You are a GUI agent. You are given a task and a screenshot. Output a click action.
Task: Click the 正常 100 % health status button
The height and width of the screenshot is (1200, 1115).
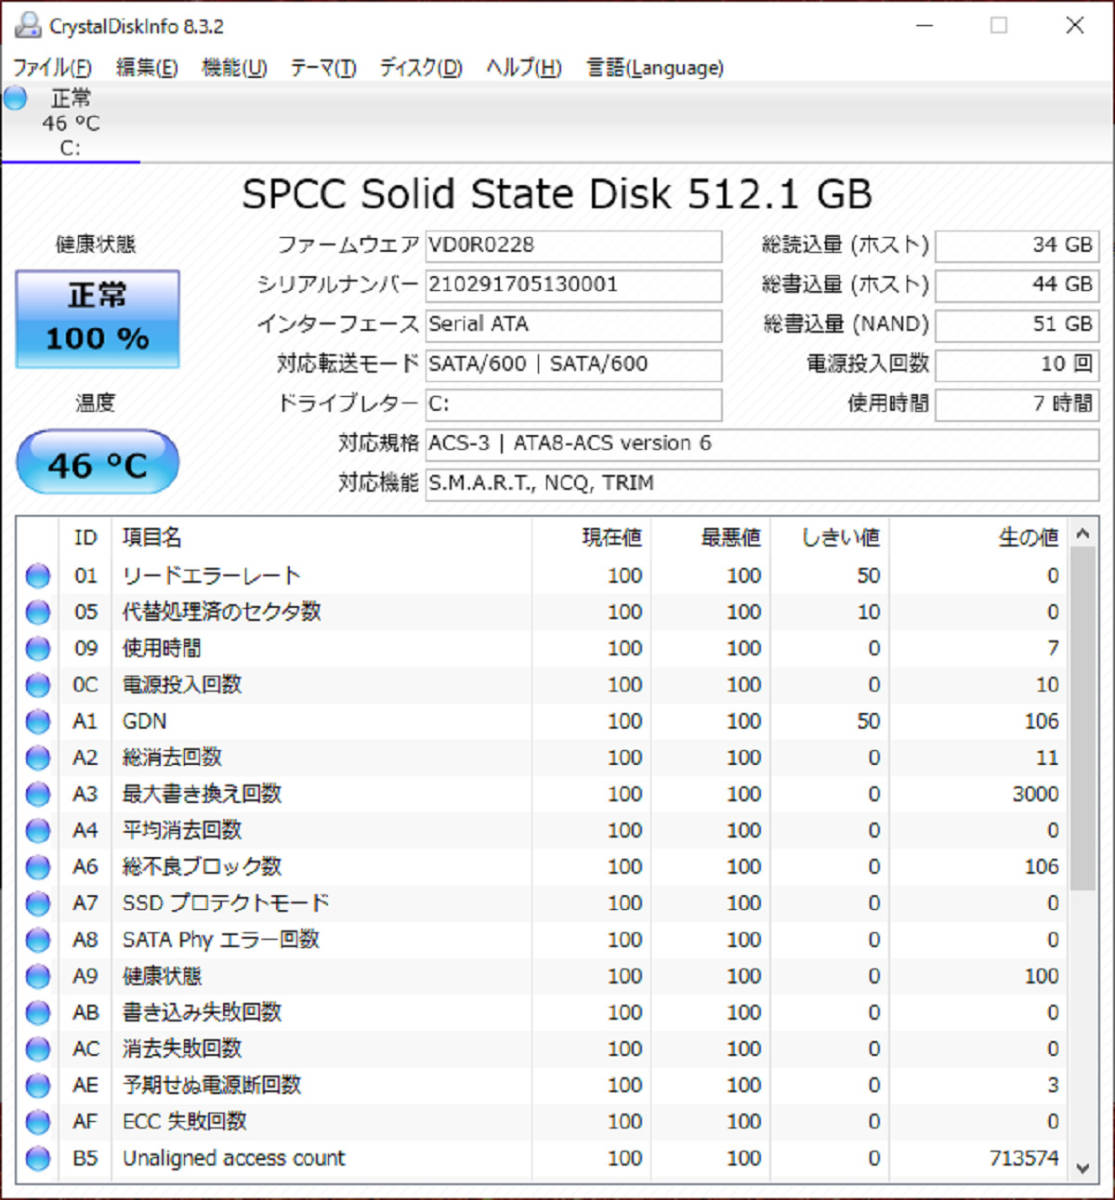(98, 319)
